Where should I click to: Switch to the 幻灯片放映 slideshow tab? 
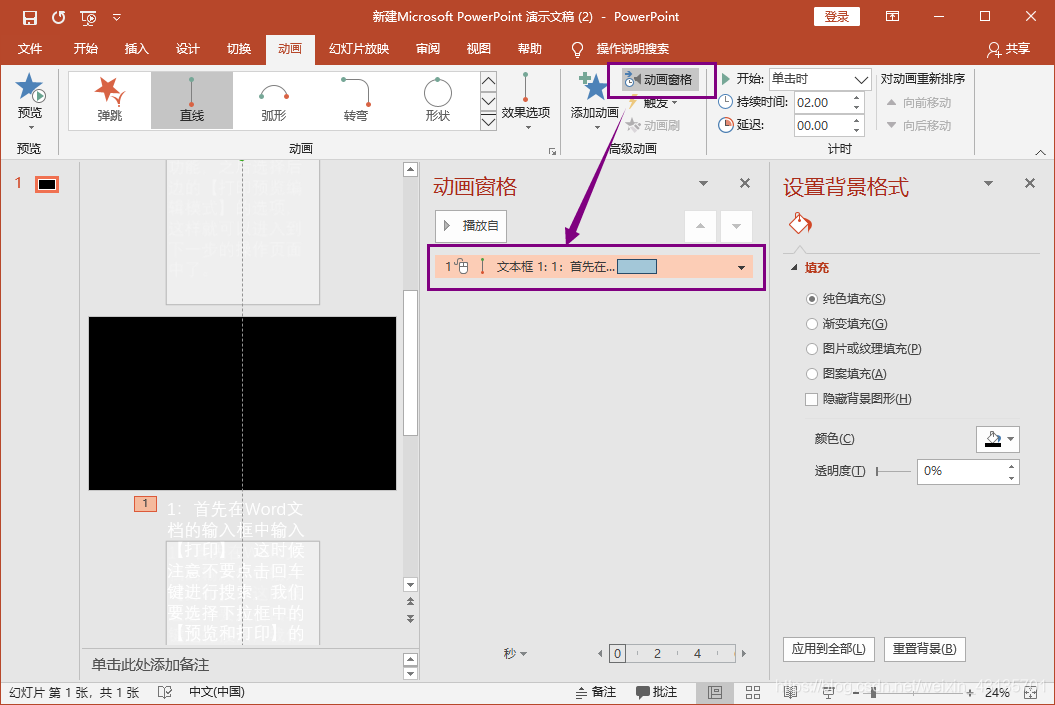tap(359, 48)
